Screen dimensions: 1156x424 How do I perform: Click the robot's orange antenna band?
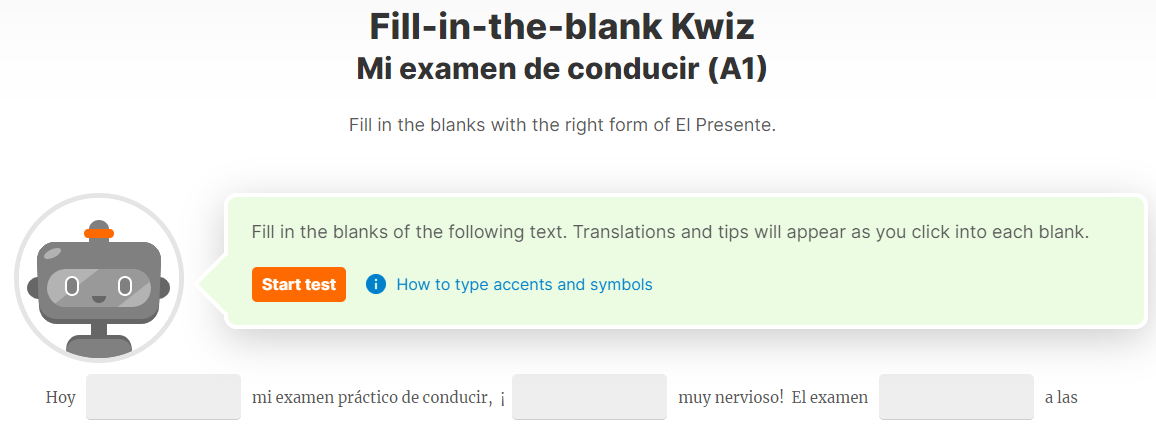click(99, 234)
